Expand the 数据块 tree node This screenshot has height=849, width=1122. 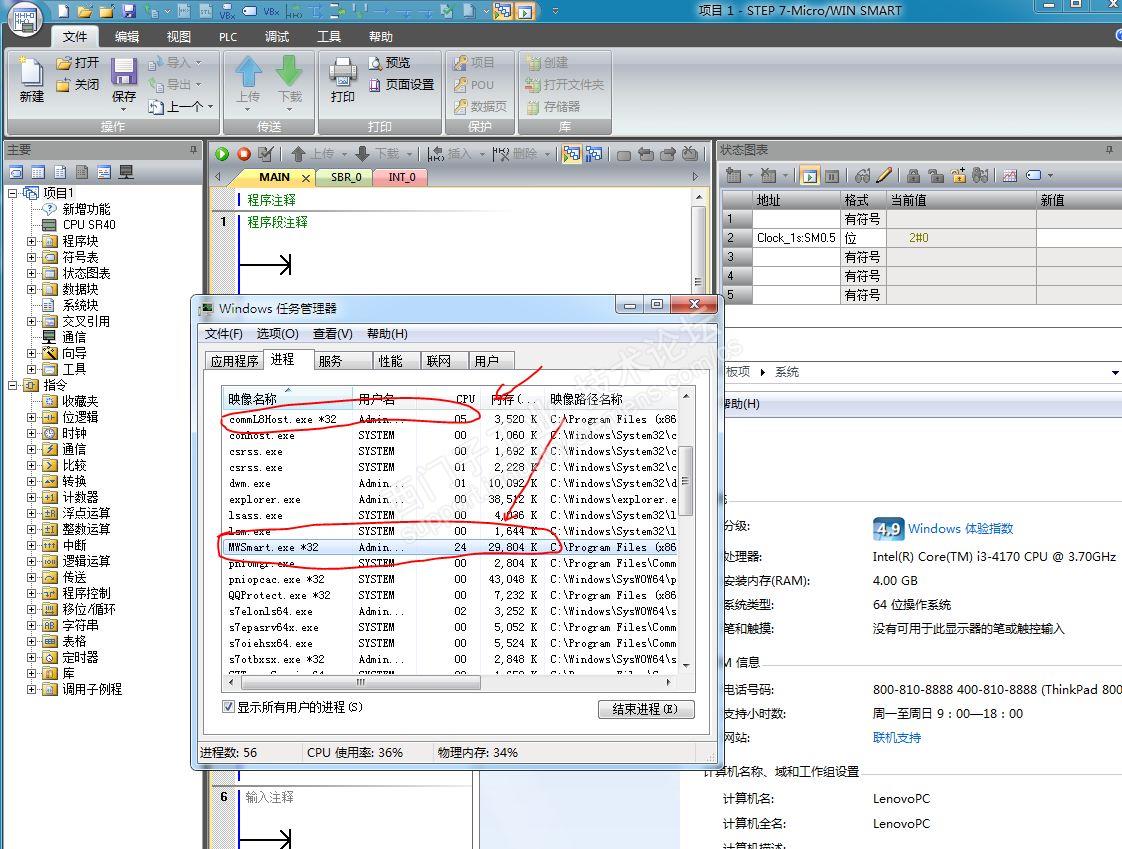click(31, 289)
